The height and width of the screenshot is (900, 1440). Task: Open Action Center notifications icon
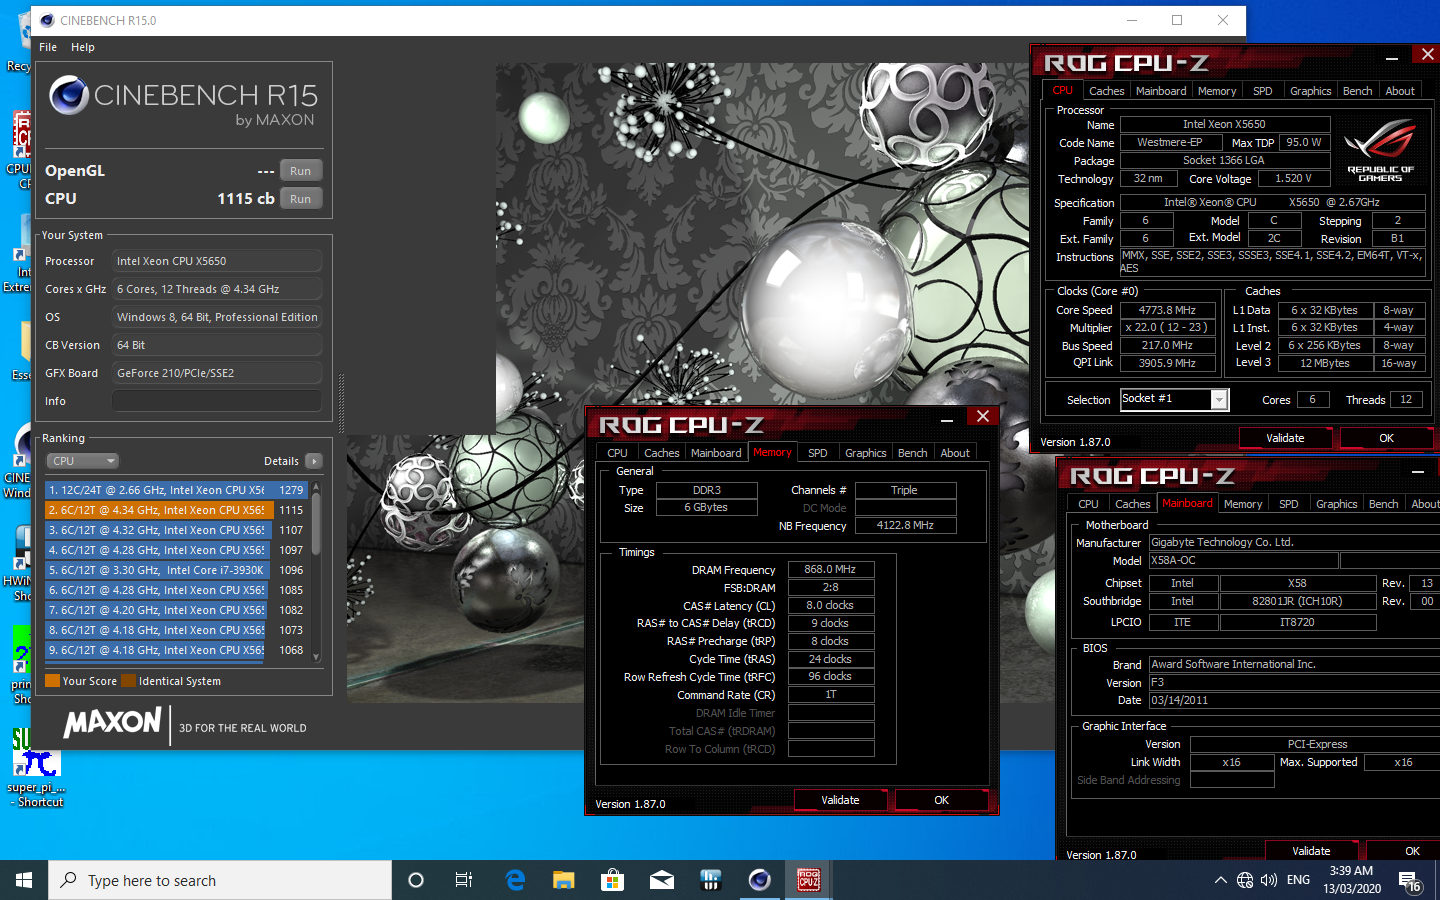(1411, 881)
